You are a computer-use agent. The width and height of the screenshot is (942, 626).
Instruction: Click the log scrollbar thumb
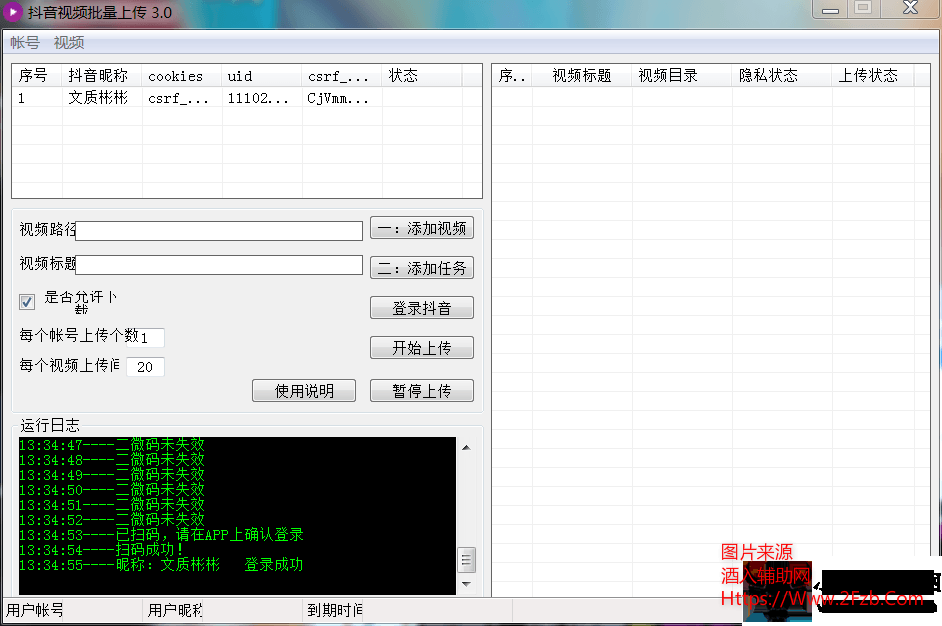[x=466, y=559]
